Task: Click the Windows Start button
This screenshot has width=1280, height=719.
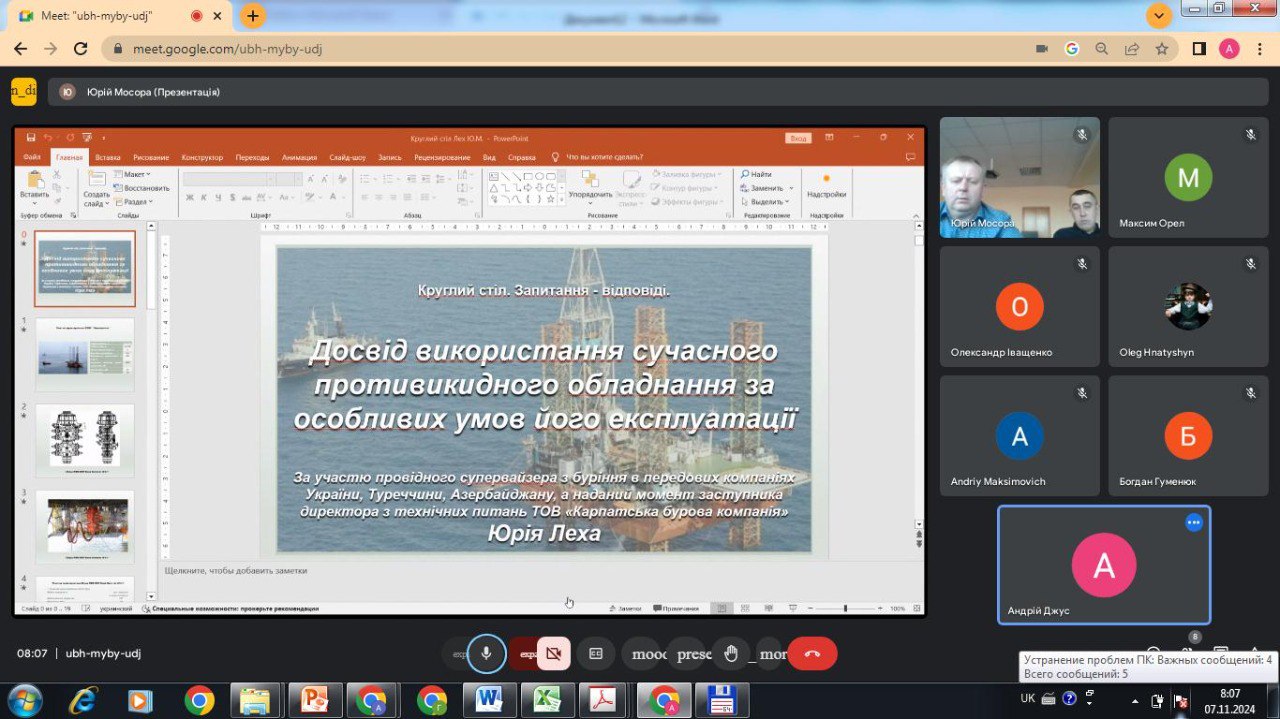Action: click(23, 700)
